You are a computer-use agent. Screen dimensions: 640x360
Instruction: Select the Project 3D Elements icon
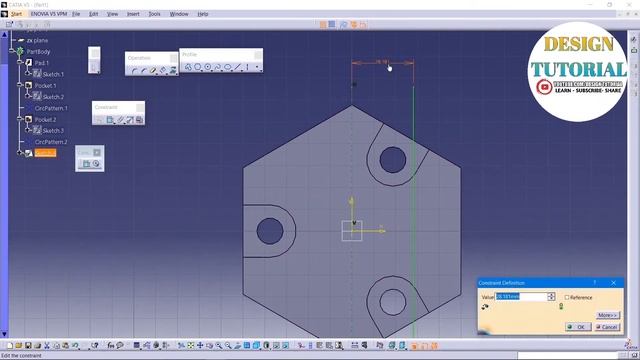(x=173, y=71)
